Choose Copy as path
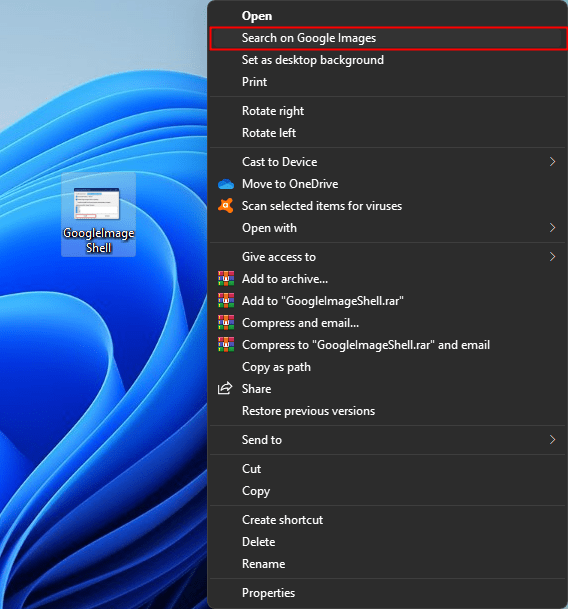Screen dimensions: 568x609 coord(387,367)
